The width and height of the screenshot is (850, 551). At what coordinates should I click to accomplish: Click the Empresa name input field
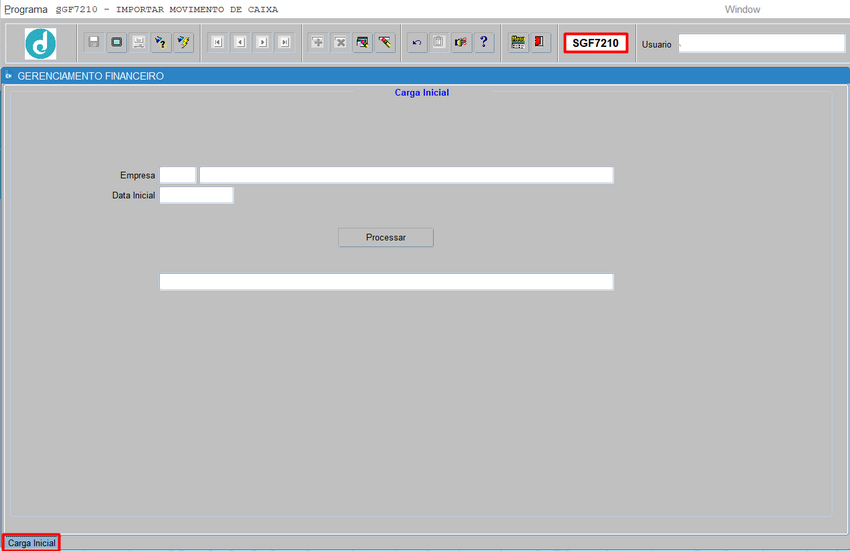[407, 175]
